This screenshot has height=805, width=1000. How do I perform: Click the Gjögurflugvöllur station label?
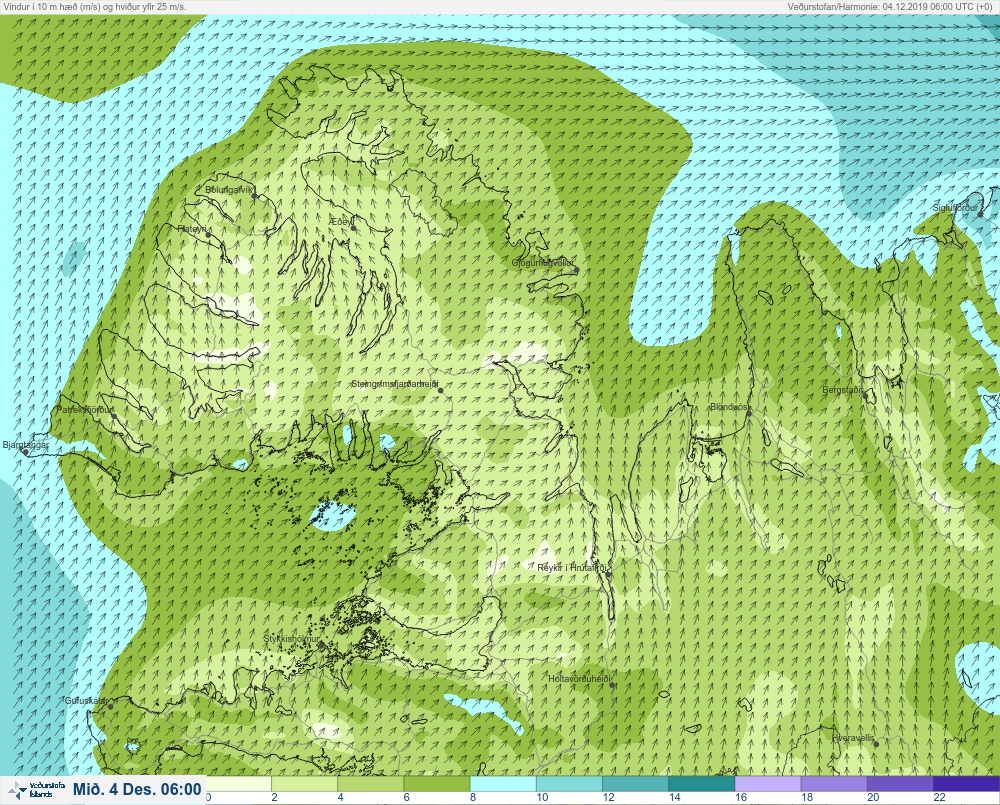point(543,263)
